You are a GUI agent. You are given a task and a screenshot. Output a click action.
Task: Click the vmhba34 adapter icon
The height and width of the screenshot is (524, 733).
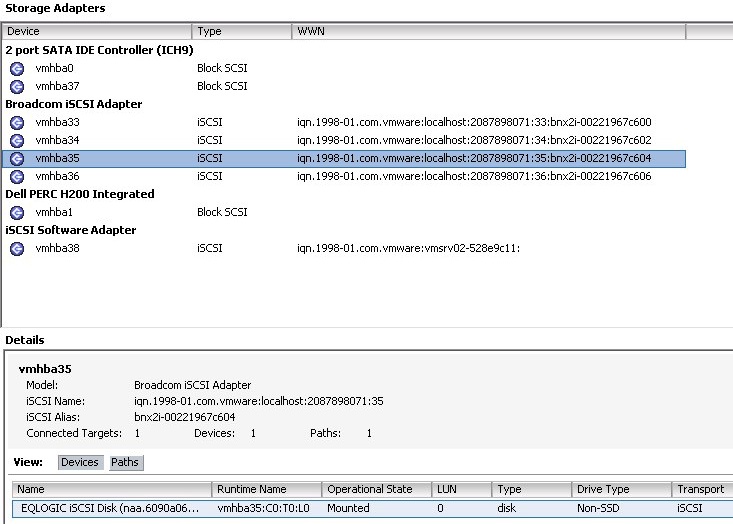(x=17, y=140)
